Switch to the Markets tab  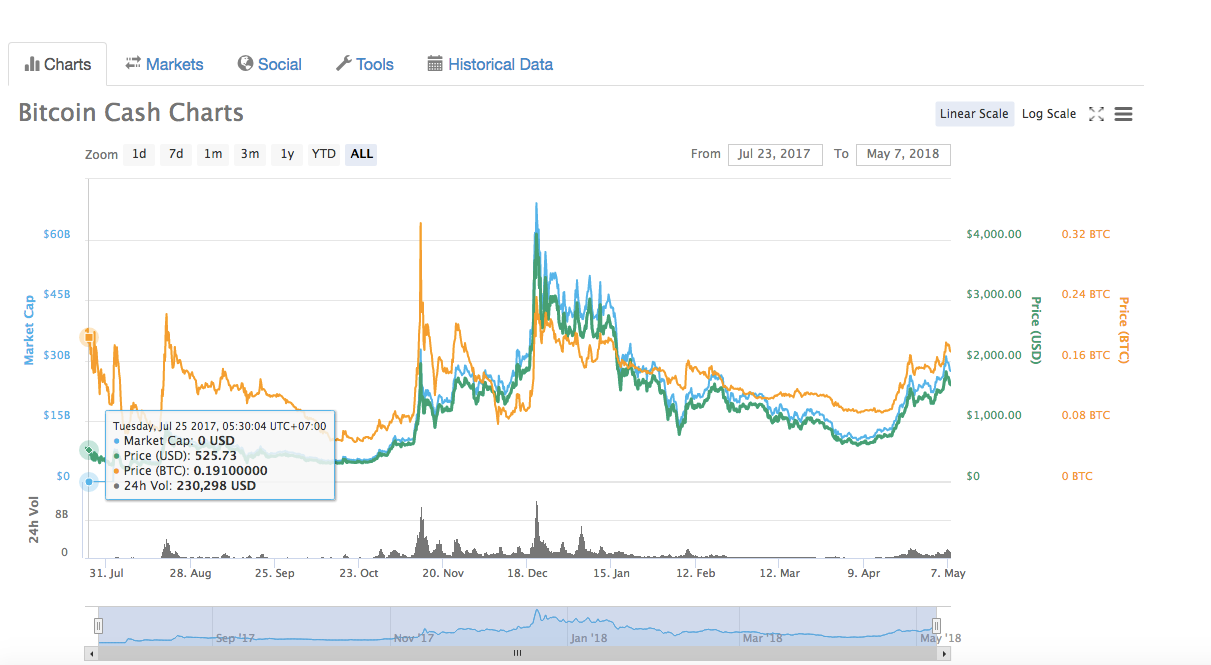164,64
